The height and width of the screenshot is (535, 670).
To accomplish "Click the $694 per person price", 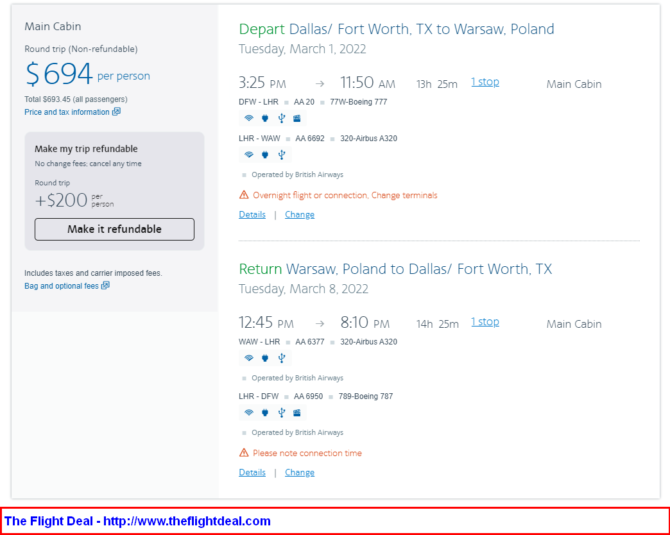I will coord(88,73).
